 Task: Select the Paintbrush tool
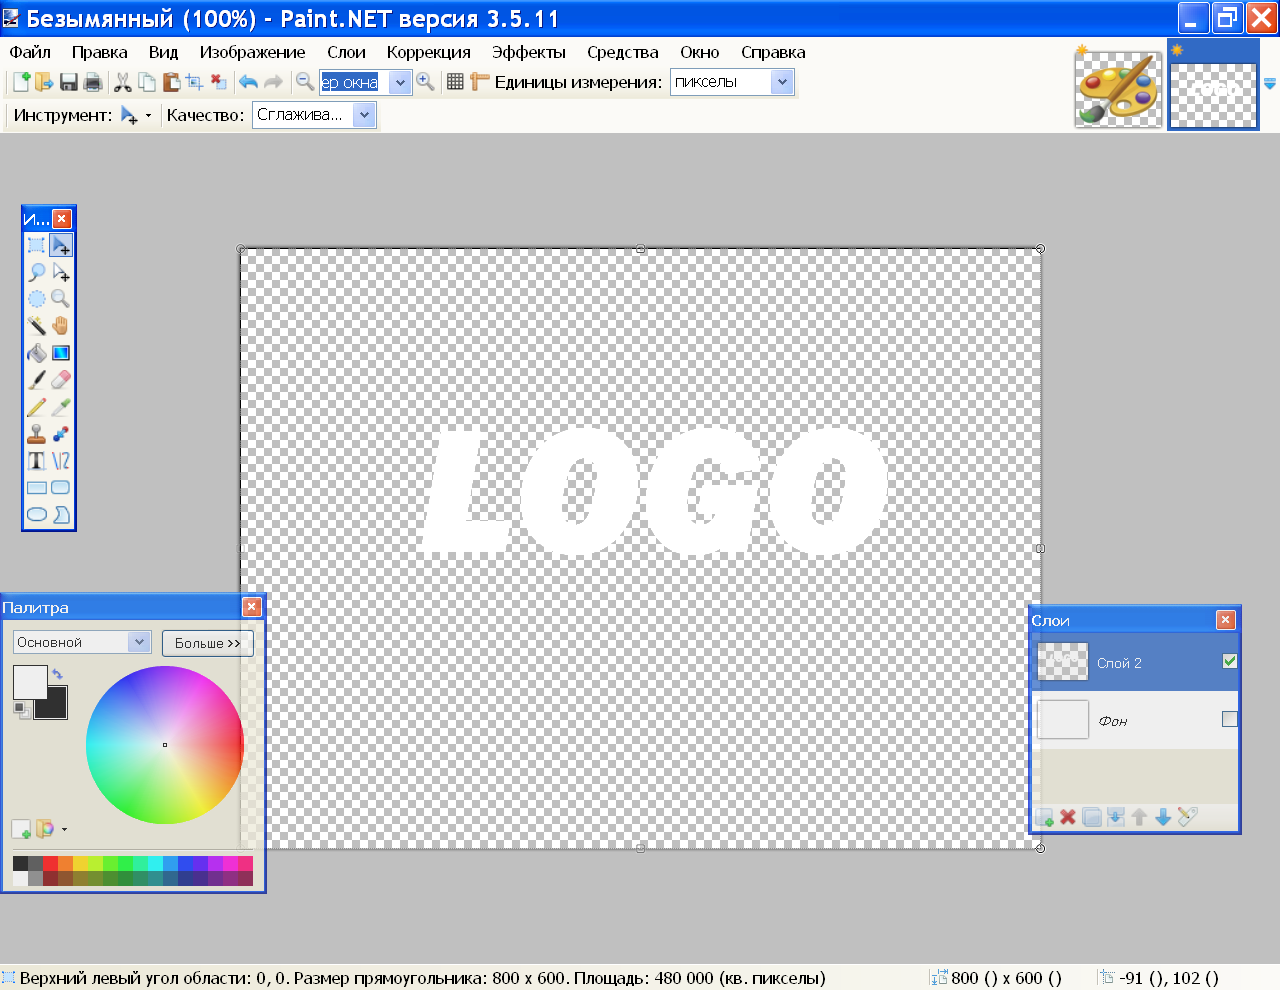[x=37, y=380]
